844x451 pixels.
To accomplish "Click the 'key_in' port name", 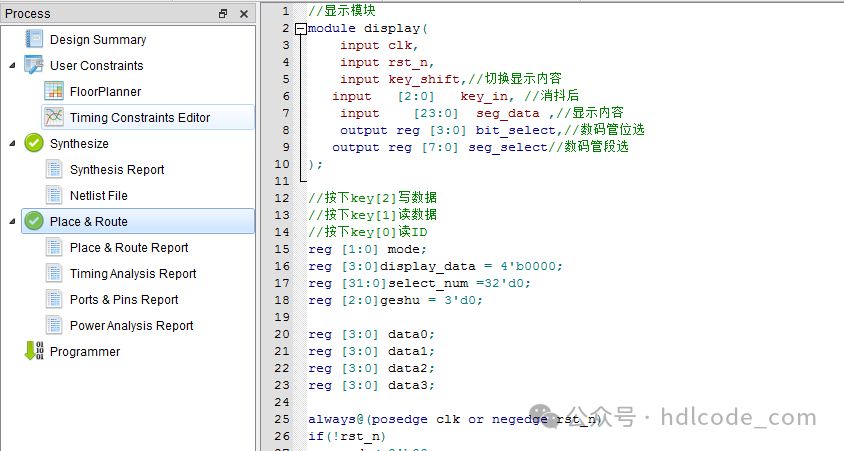I will (484, 96).
